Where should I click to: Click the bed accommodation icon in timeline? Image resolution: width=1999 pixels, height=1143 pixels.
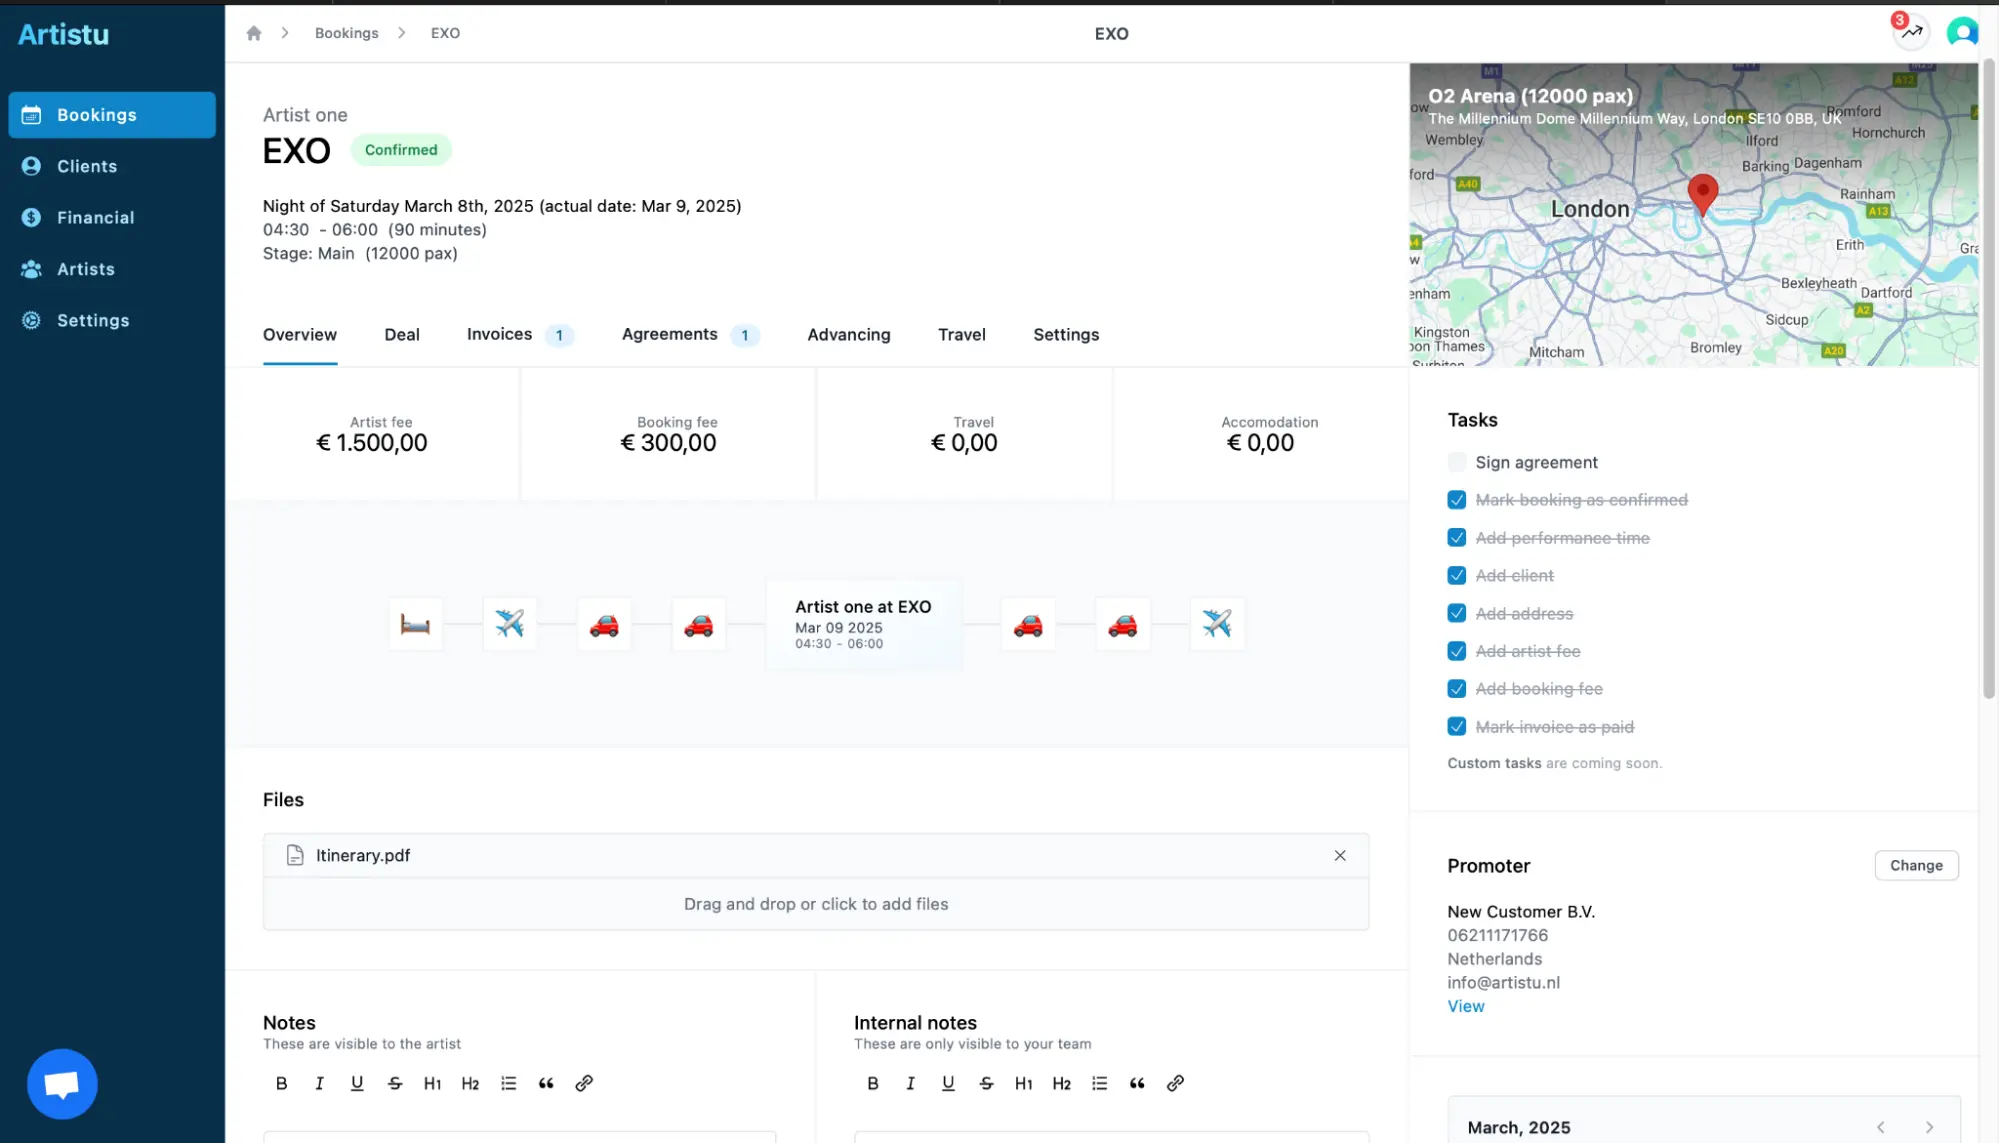tap(415, 624)
